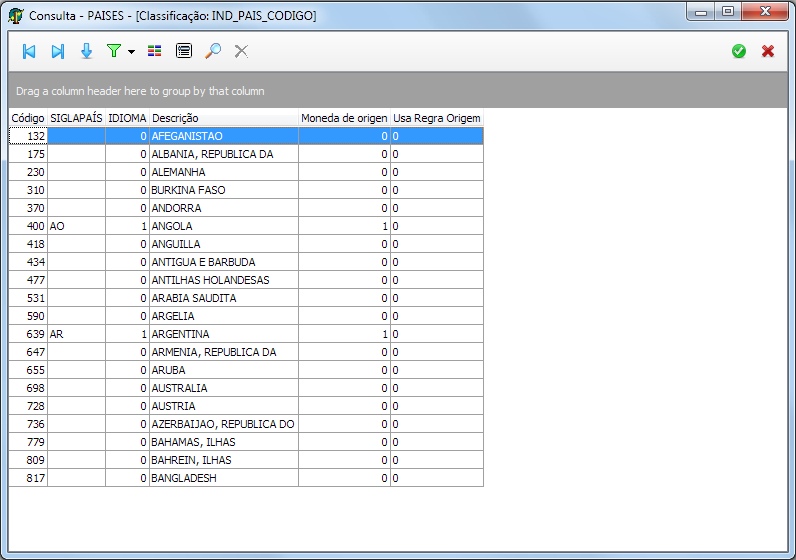Click the Moneda de origen header
The image size is (796, 560).
(344, 118)
